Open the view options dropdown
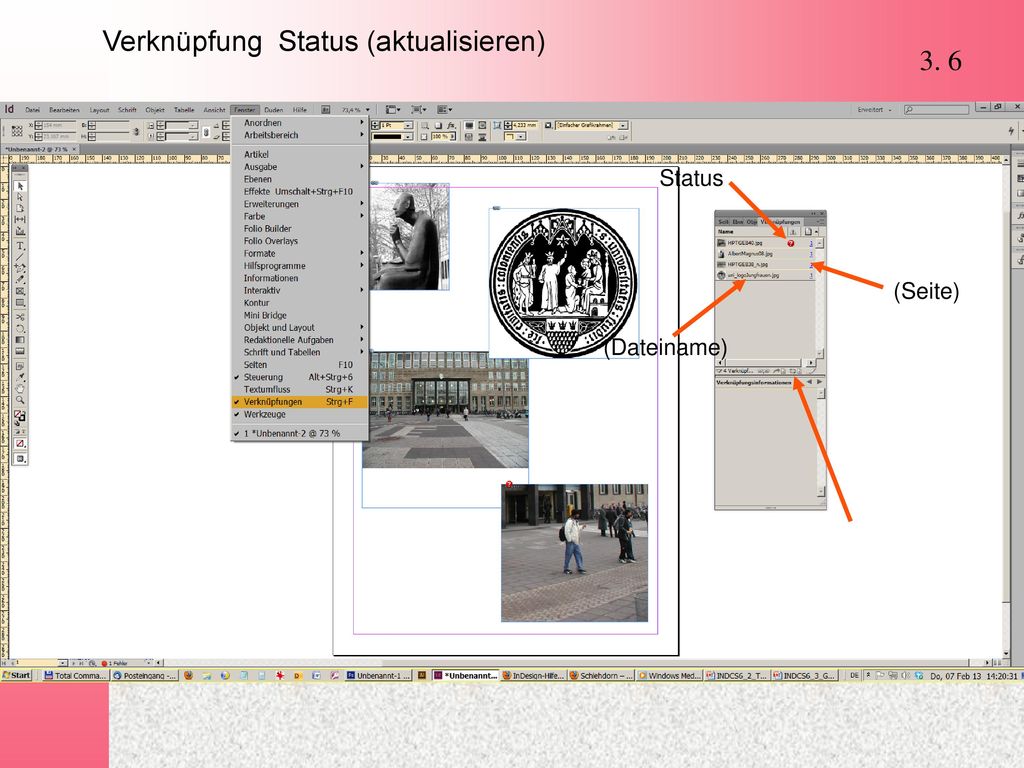The image size is (1024, 768). [x=393, y=110]
